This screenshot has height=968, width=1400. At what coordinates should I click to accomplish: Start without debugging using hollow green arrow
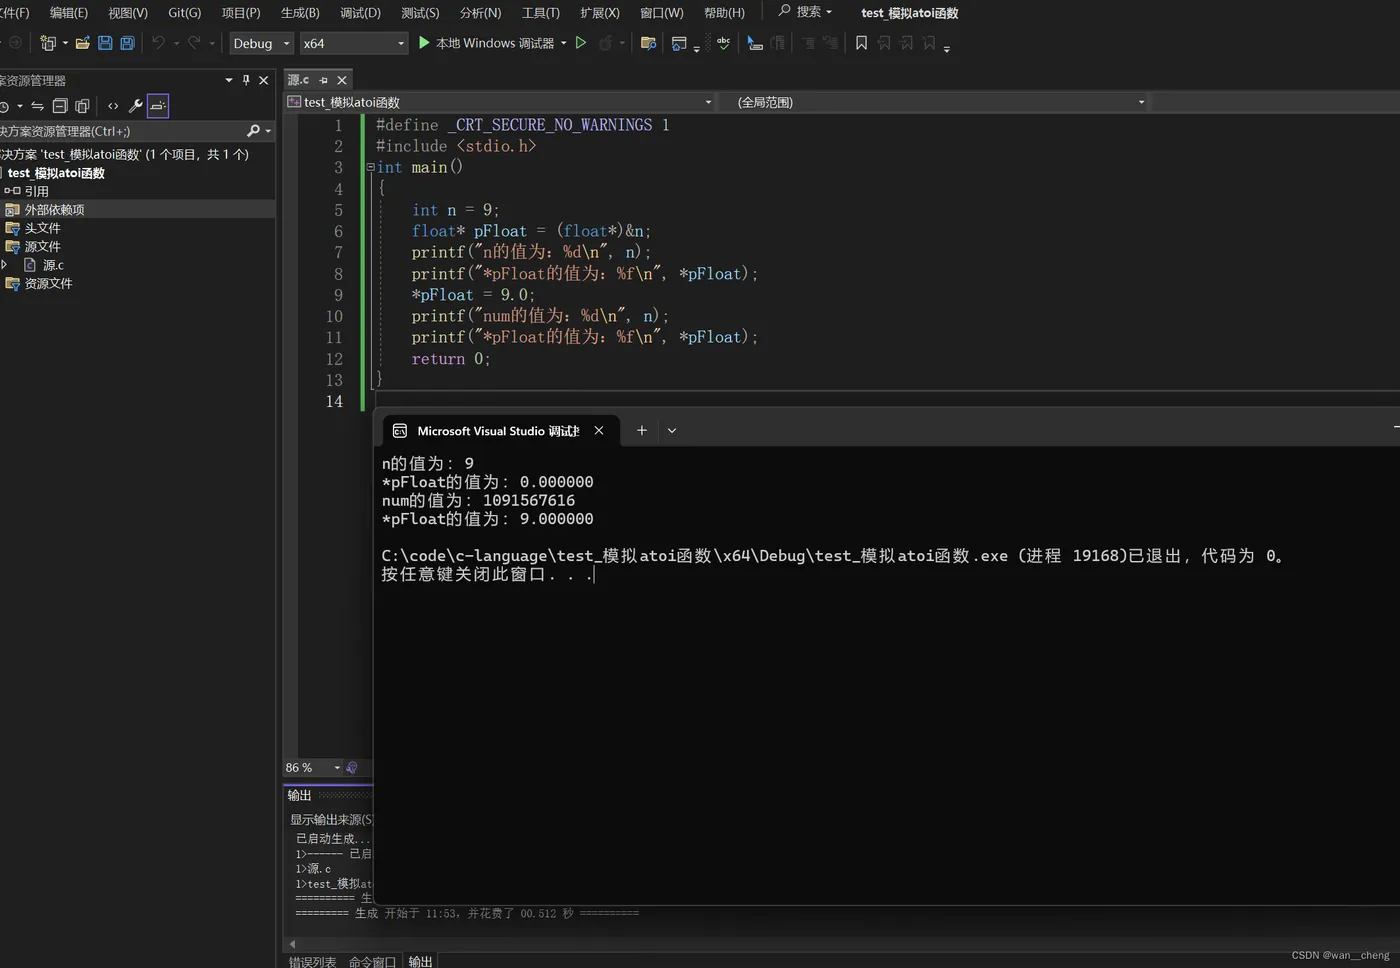(581, 43)
